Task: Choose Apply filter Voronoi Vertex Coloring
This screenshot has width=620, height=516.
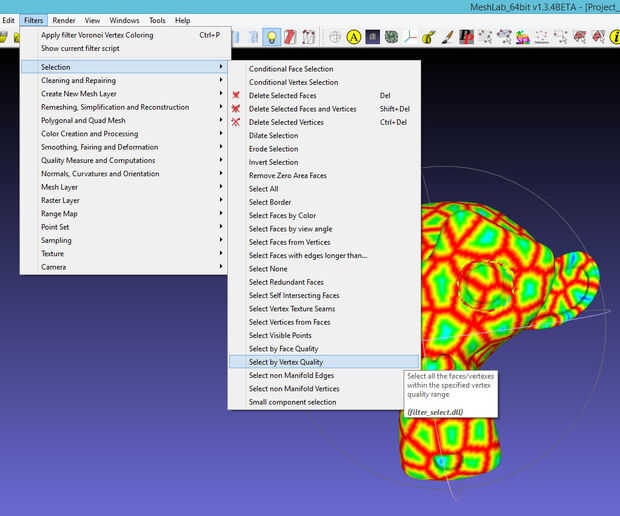Action: [126, 35]
